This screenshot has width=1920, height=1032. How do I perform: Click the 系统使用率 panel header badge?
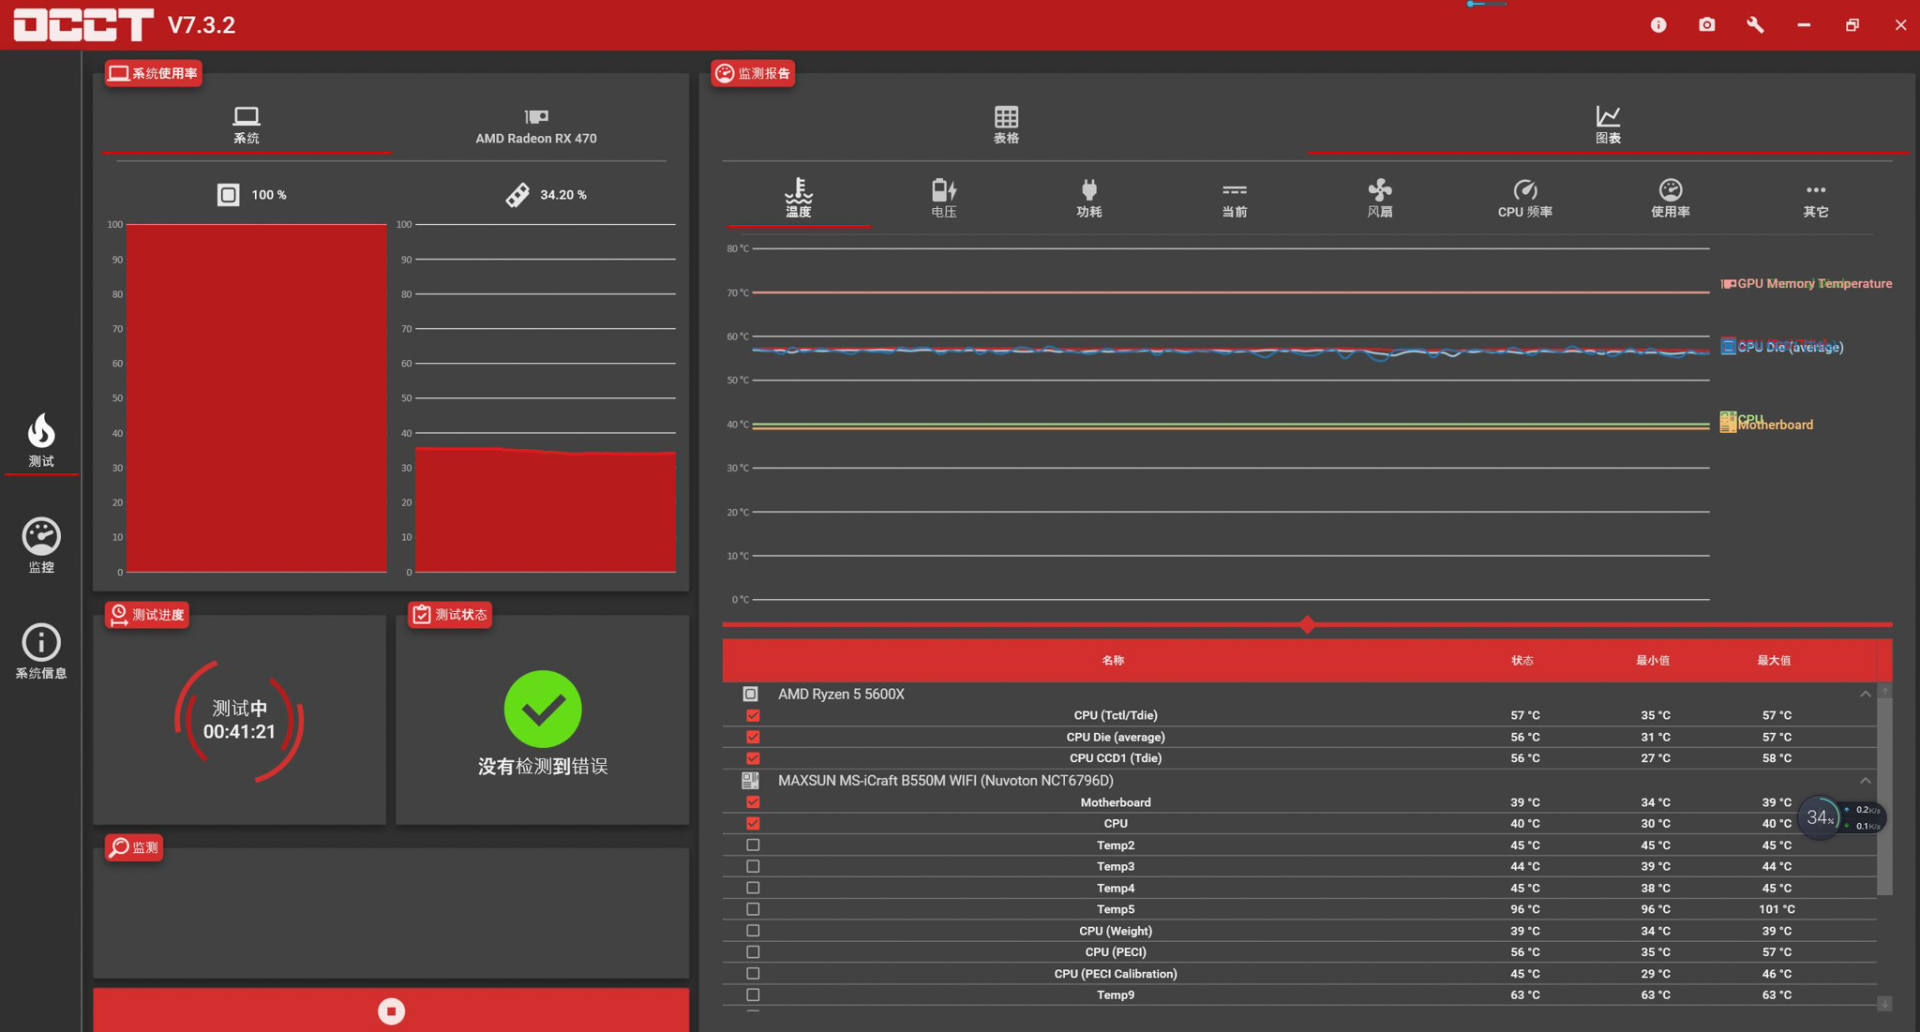tap(154, 73)
